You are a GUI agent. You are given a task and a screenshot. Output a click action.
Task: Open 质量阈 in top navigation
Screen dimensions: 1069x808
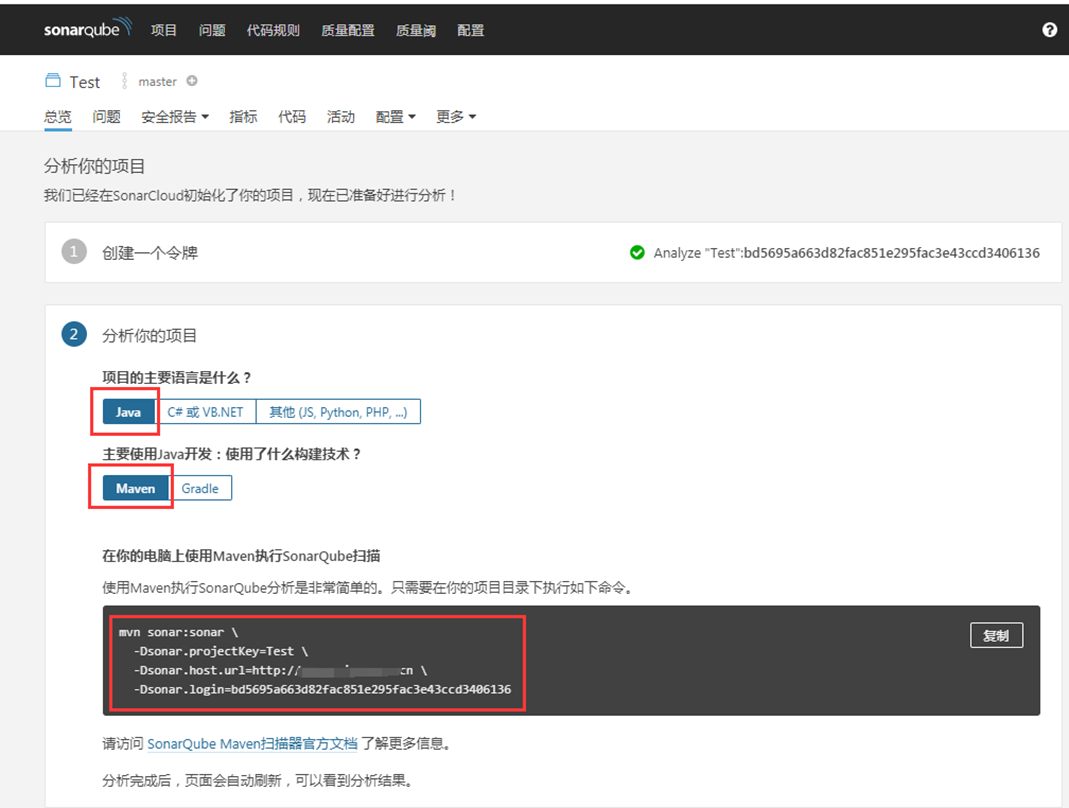coord(416,30)
